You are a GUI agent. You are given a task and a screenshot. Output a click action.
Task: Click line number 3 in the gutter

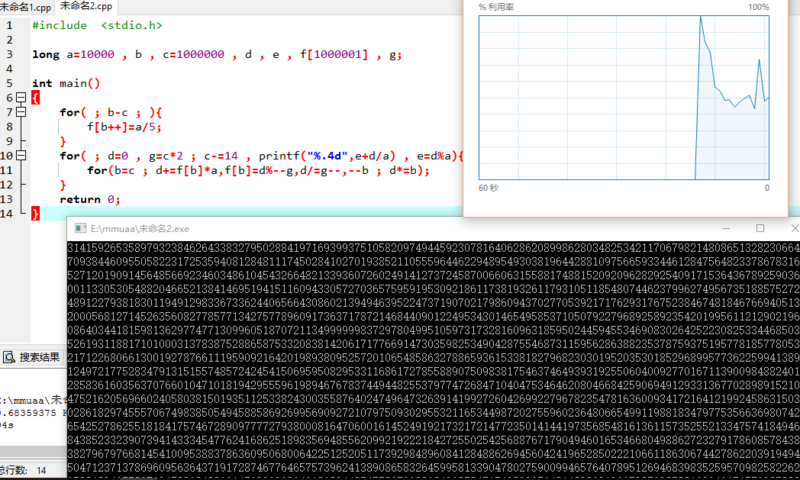[x=9, y=54]
